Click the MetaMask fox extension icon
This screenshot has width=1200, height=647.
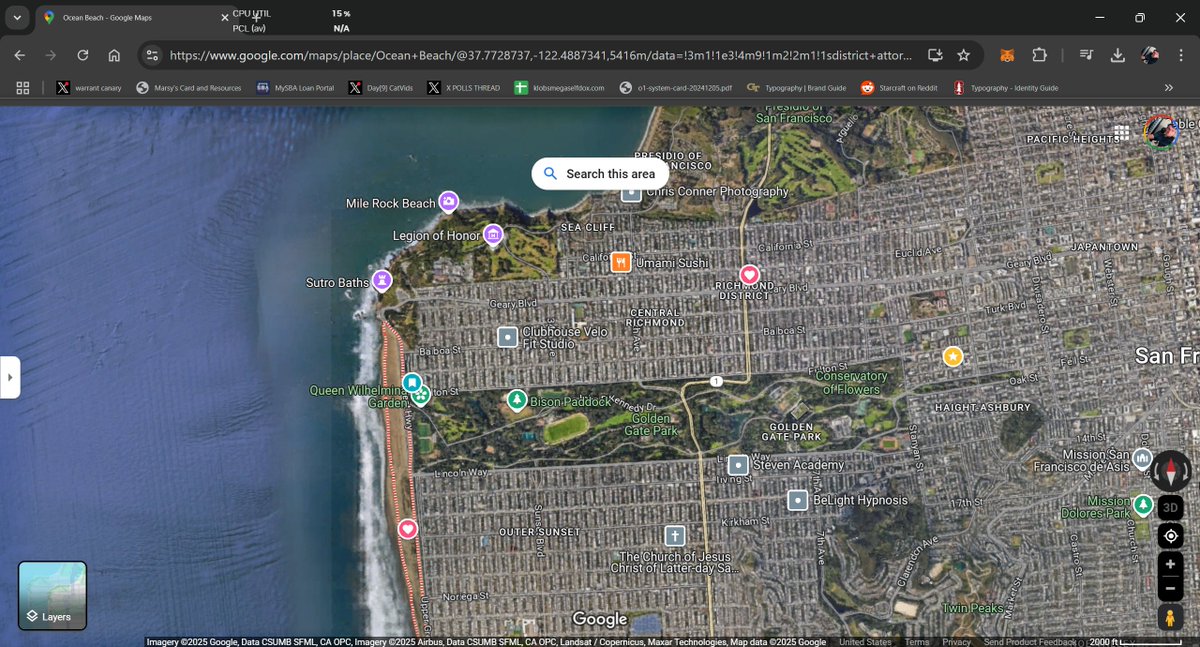tap(1009, 55)
